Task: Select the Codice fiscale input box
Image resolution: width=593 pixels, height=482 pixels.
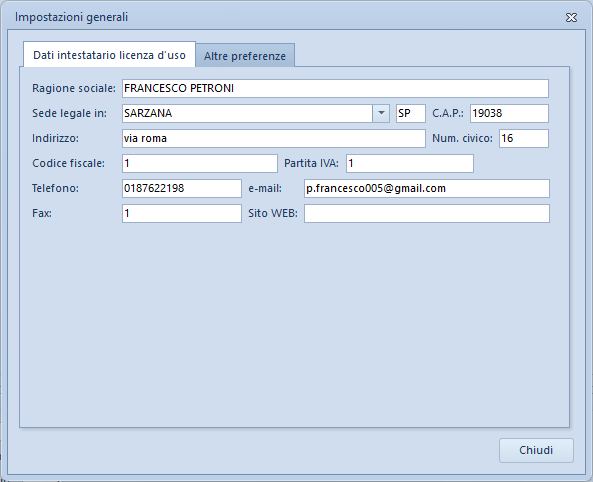Action: click(x=200, y=163)
